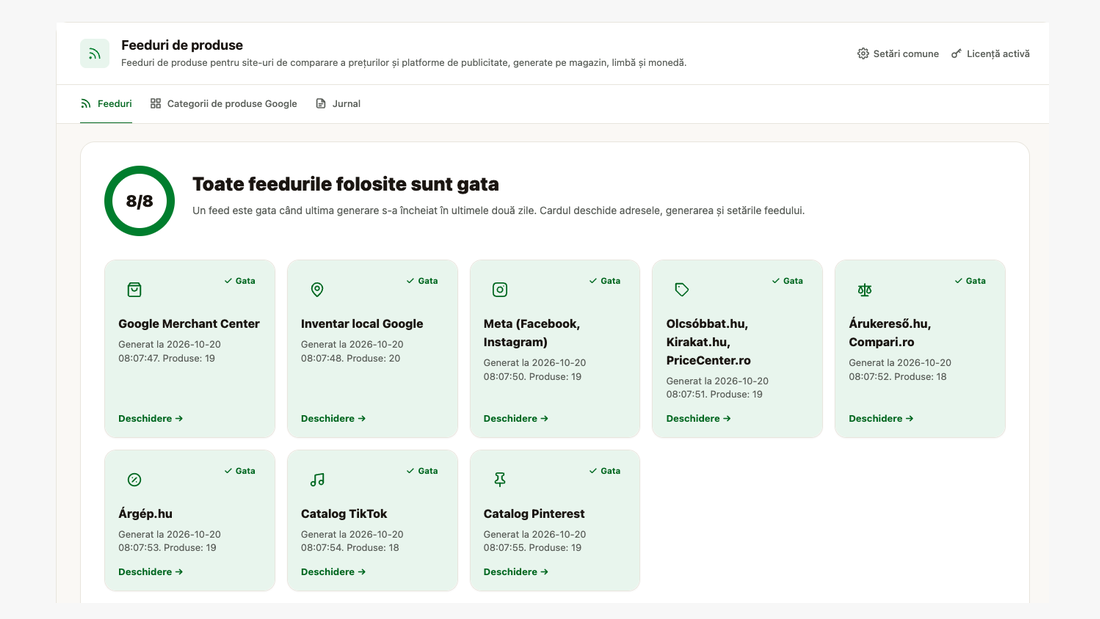Click the Gata status on the Meta card

click(605, 281)
